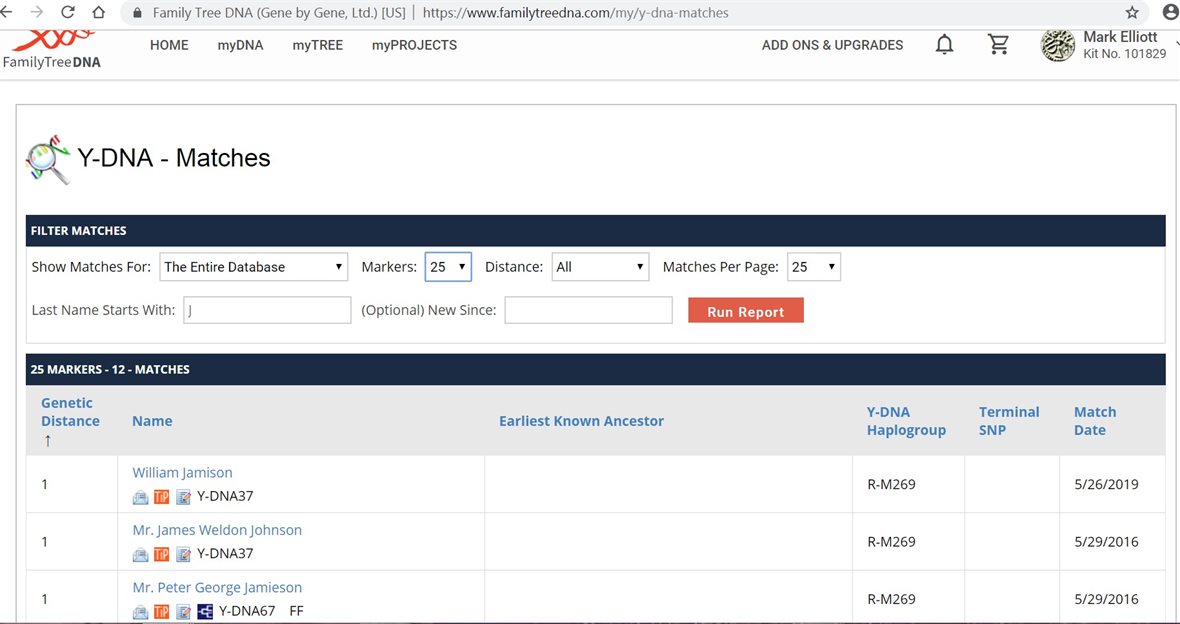Click the Last Name Starts With field
The height and width of the screenshot is (624, 1180).
click(x=267, y=310)
